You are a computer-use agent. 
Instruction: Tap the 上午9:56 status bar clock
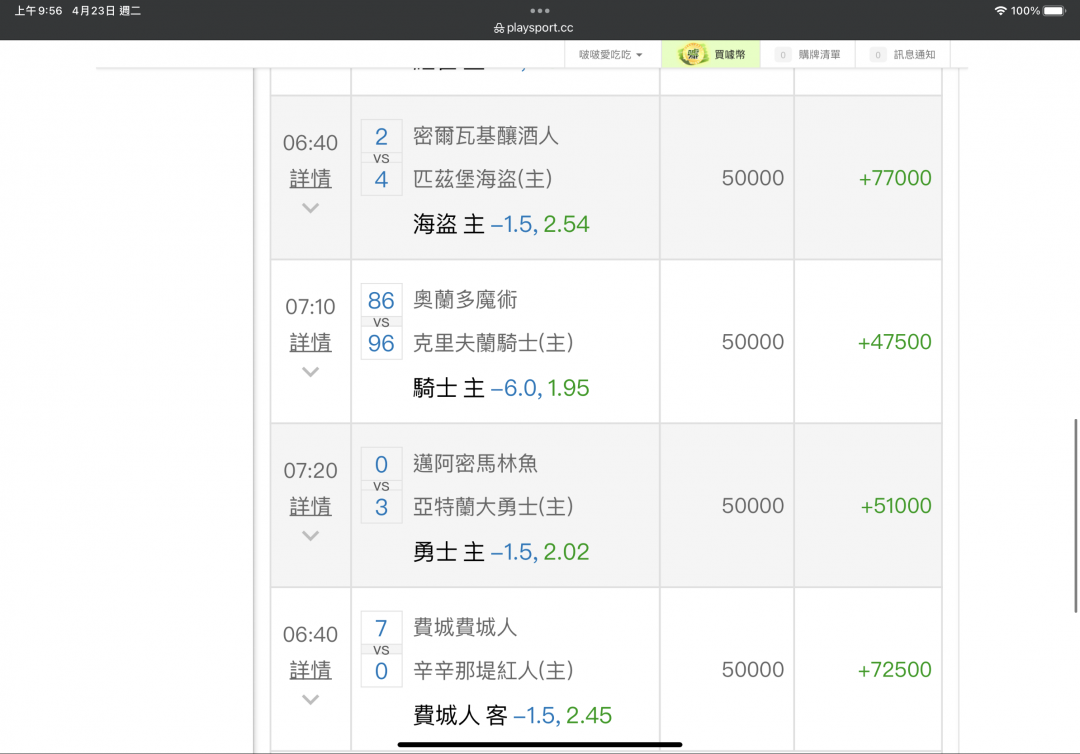tap(39, 11)
